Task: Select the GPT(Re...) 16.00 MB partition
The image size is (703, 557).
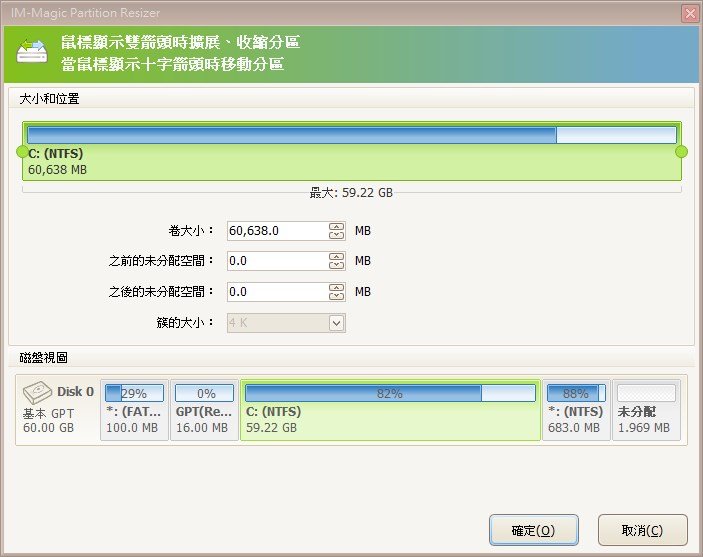Action: point(204,410)
